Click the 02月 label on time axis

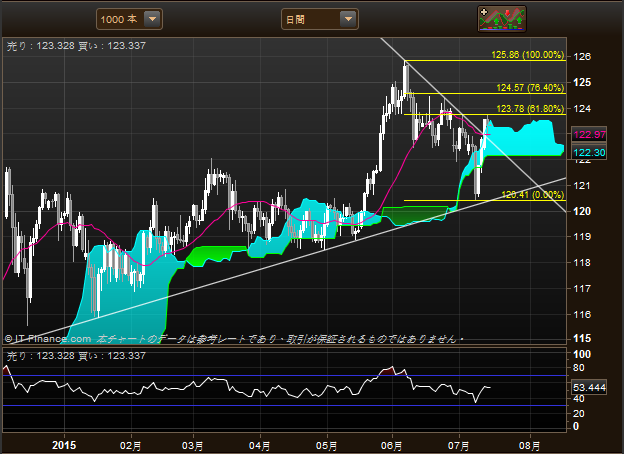(131, 446)
